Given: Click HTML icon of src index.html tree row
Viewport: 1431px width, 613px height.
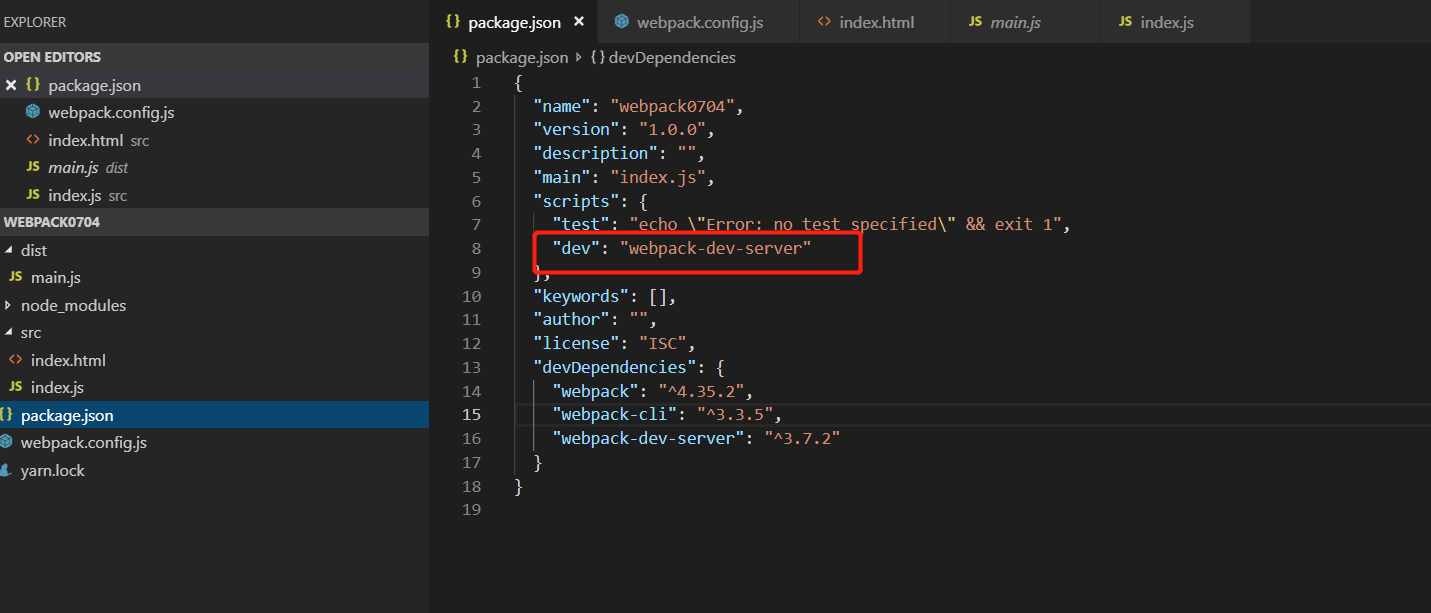Looking at the screenshot, I should (x=15, y=360).
